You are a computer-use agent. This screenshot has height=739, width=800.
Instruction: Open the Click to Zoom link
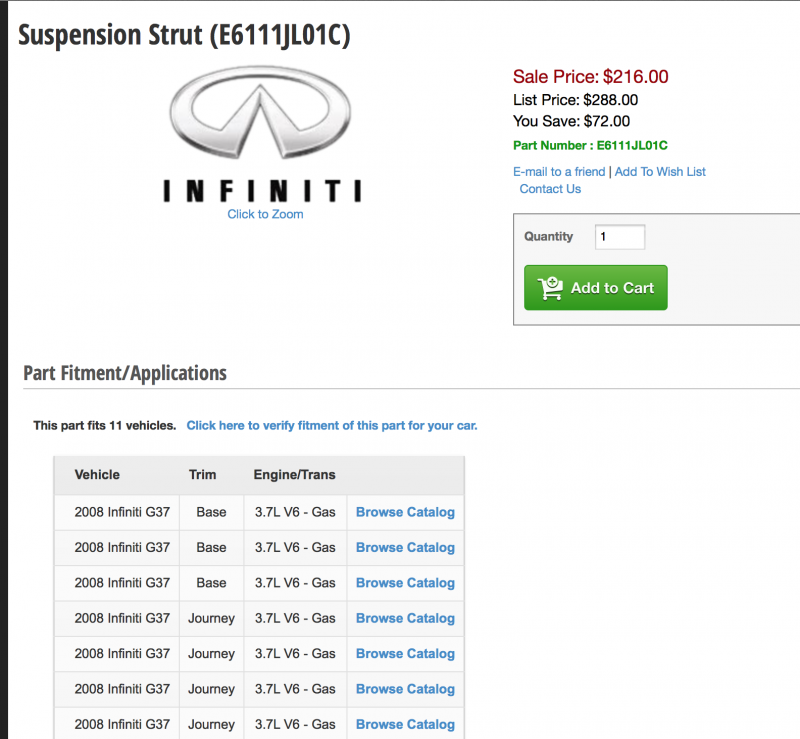pyautogui.click(x=265, y=214)
